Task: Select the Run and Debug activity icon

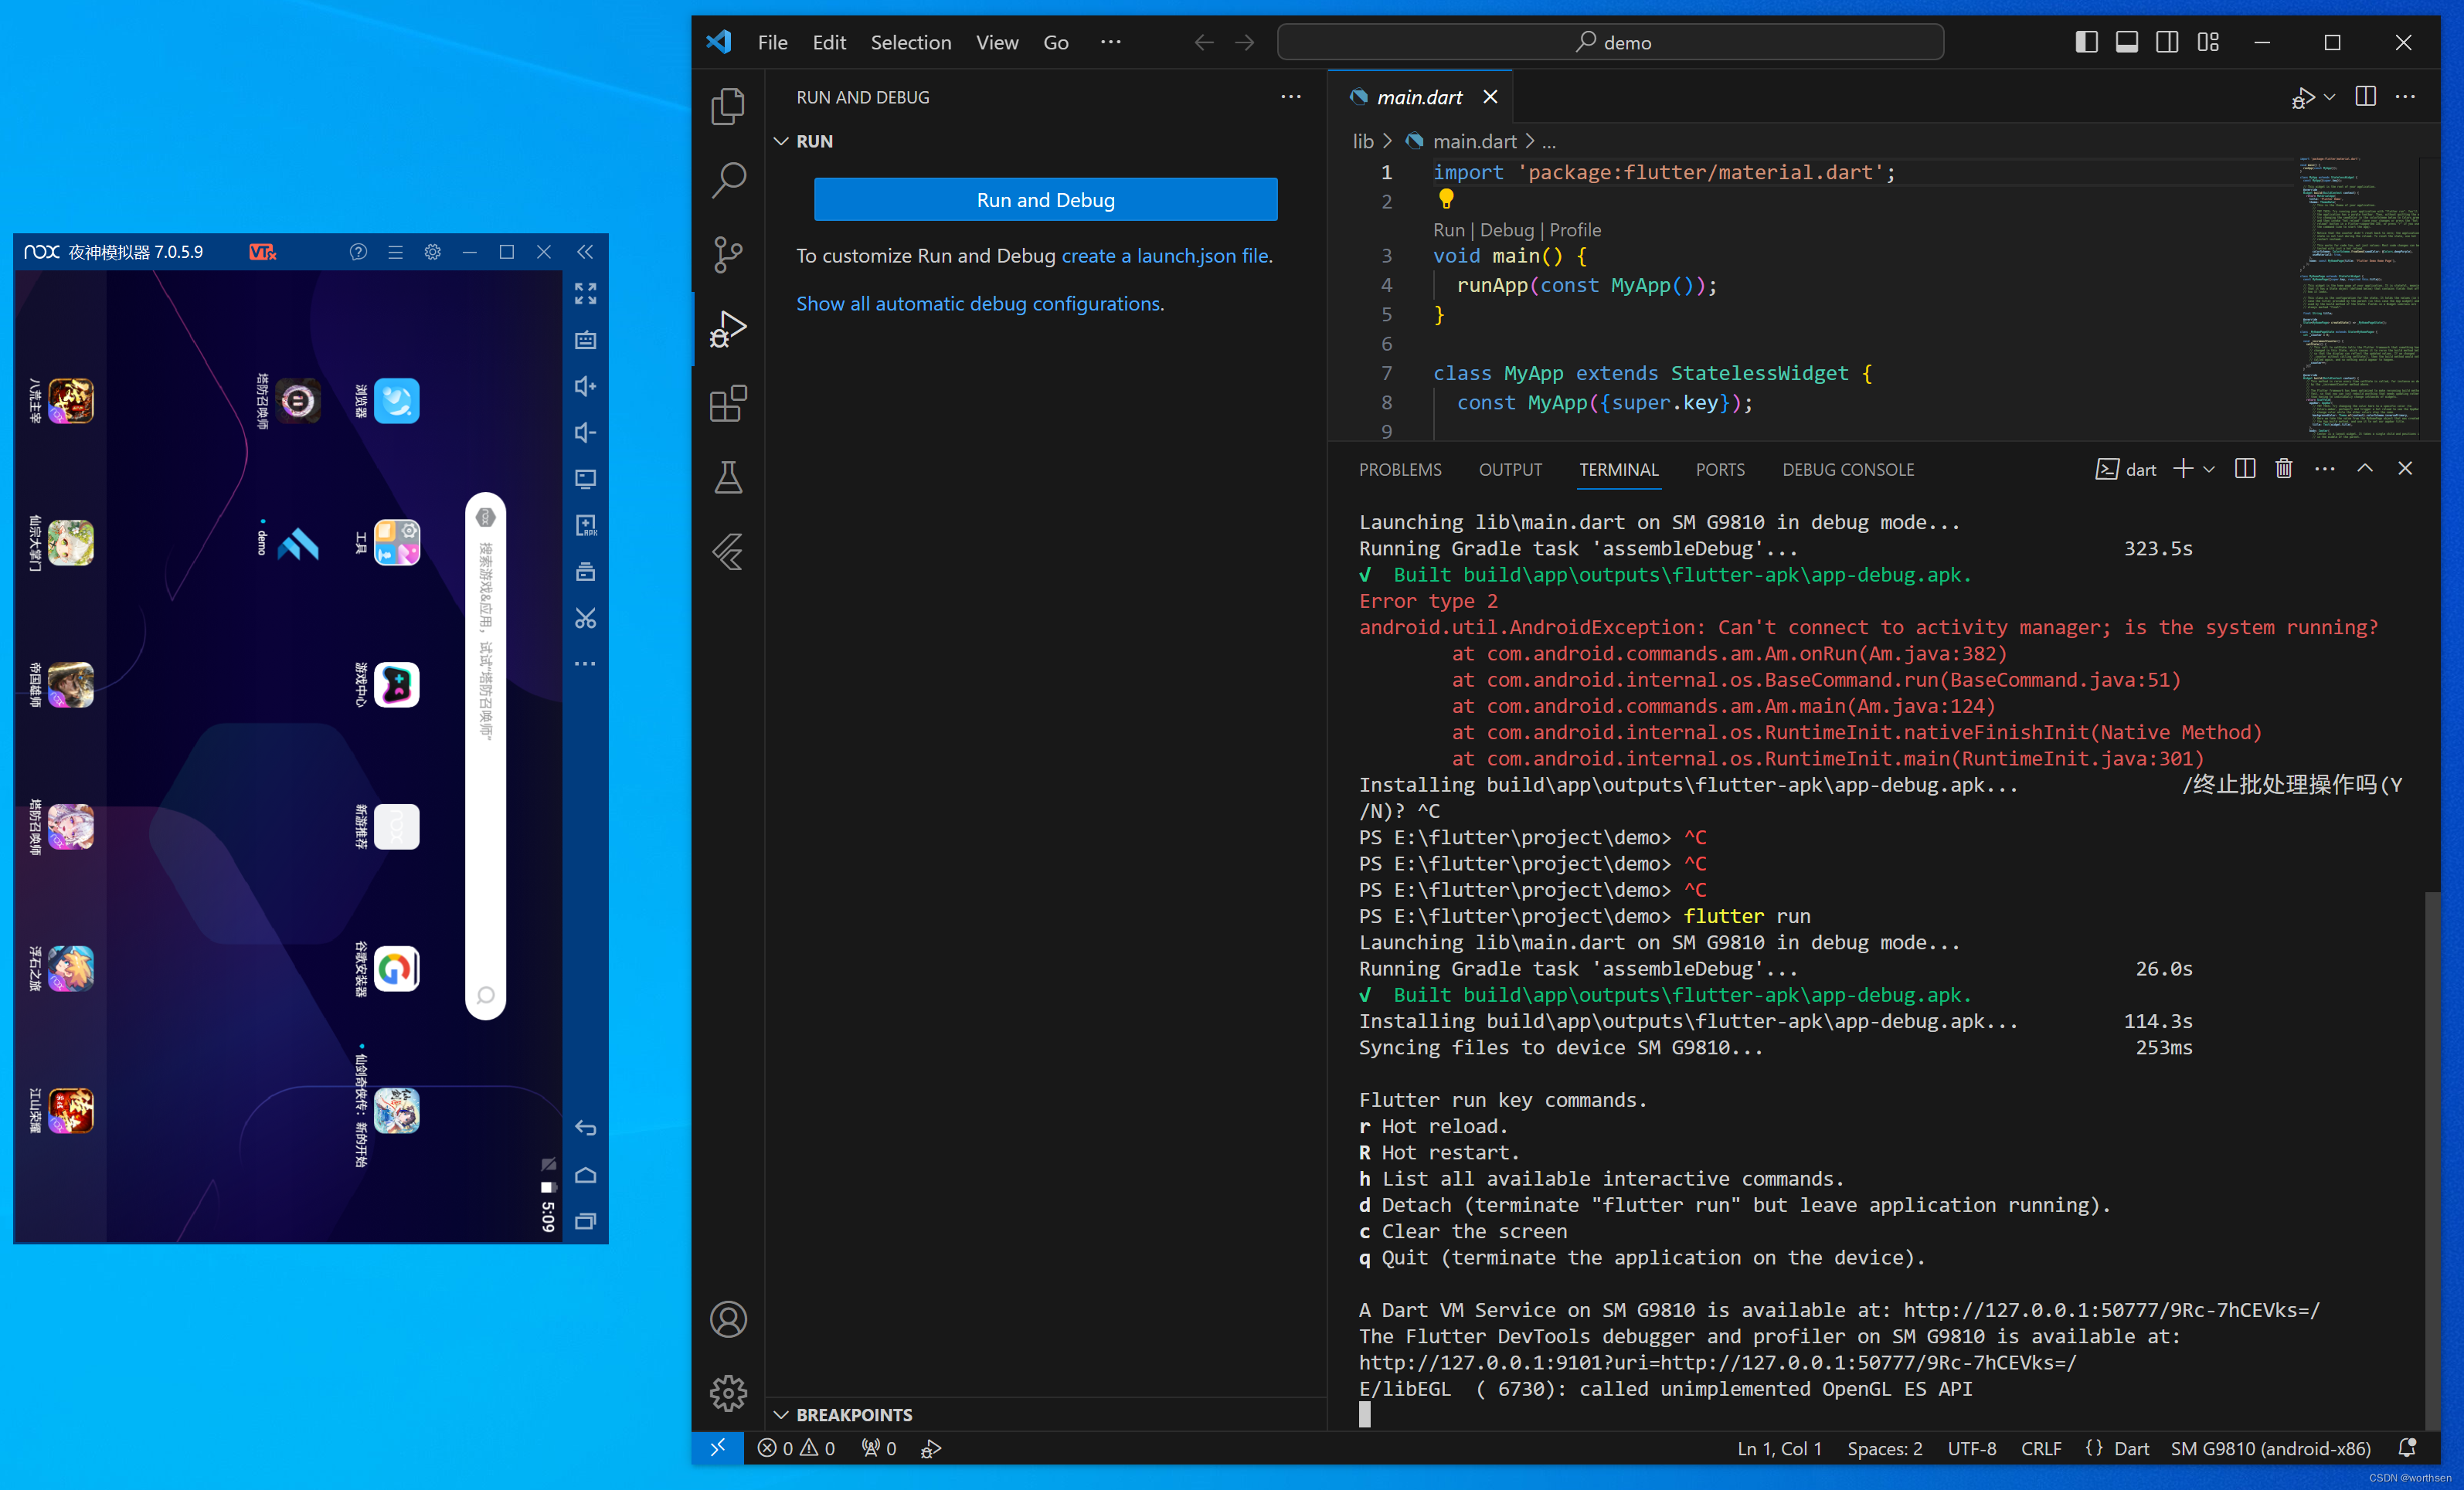Action: tap(728, 329)
